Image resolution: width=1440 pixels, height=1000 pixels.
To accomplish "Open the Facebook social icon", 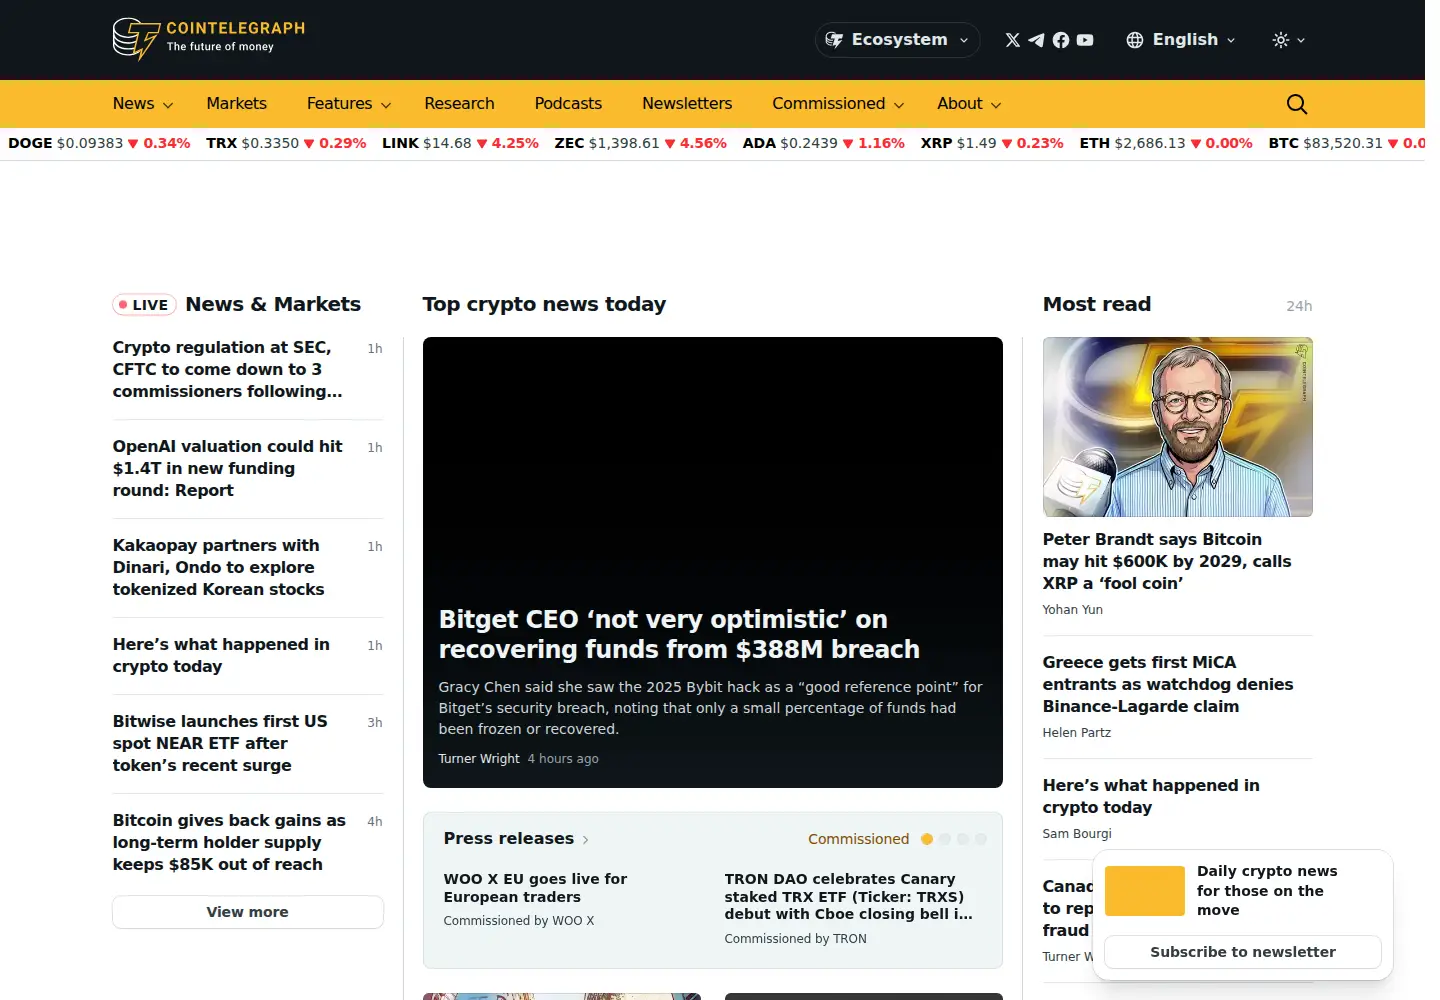I will coord(1061,40).
